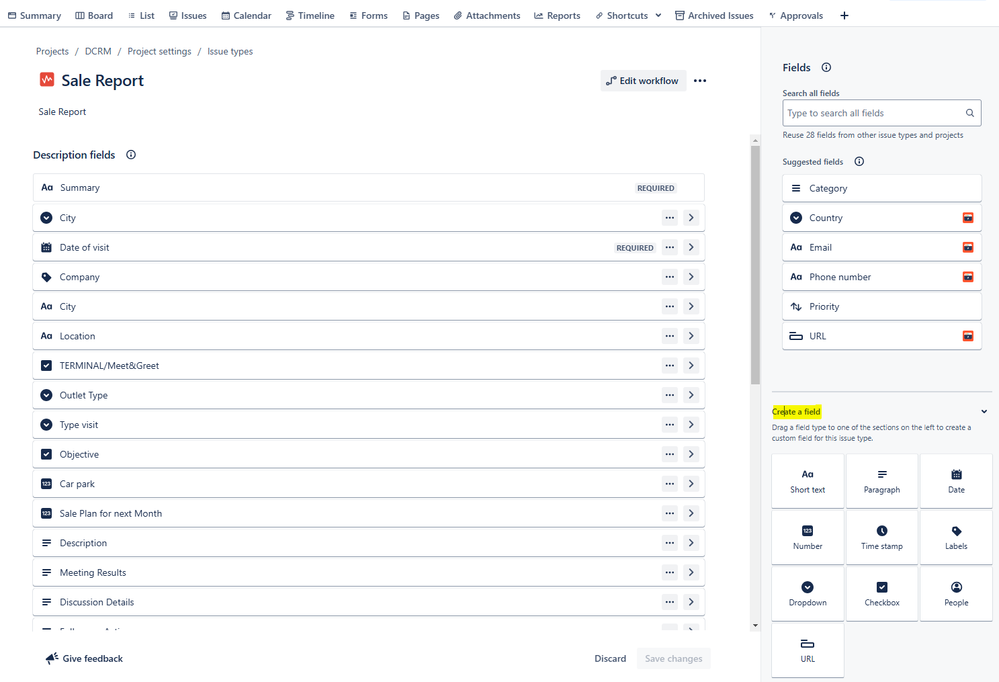Expand the Discussion Details field row

pyautogui.click(x=691, y=602)
